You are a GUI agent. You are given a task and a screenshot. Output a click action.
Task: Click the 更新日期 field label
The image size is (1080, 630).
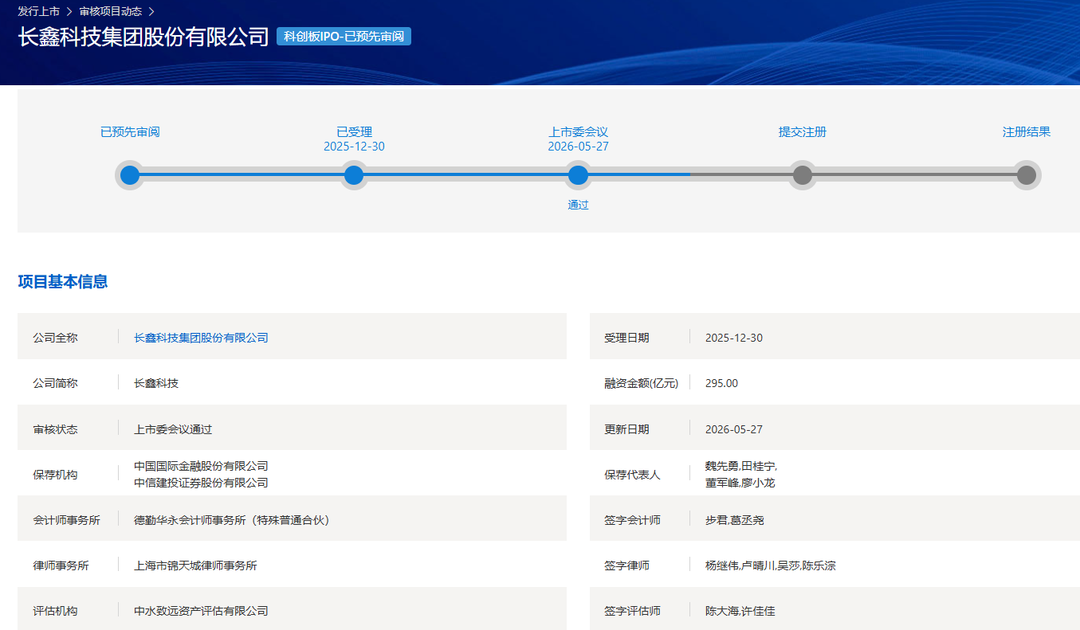pyautogui.click(x=627, y=429)
